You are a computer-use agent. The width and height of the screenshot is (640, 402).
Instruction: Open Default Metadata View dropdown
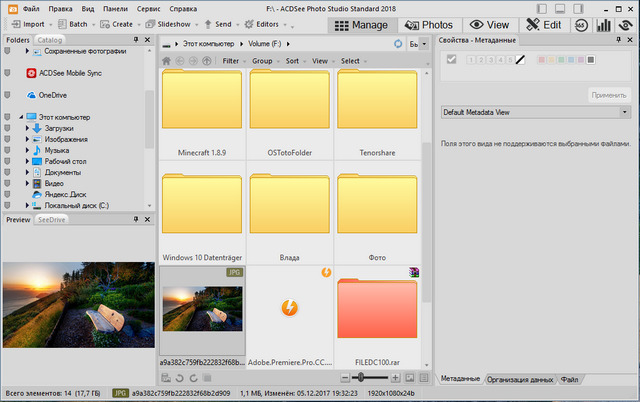point(535,112)
